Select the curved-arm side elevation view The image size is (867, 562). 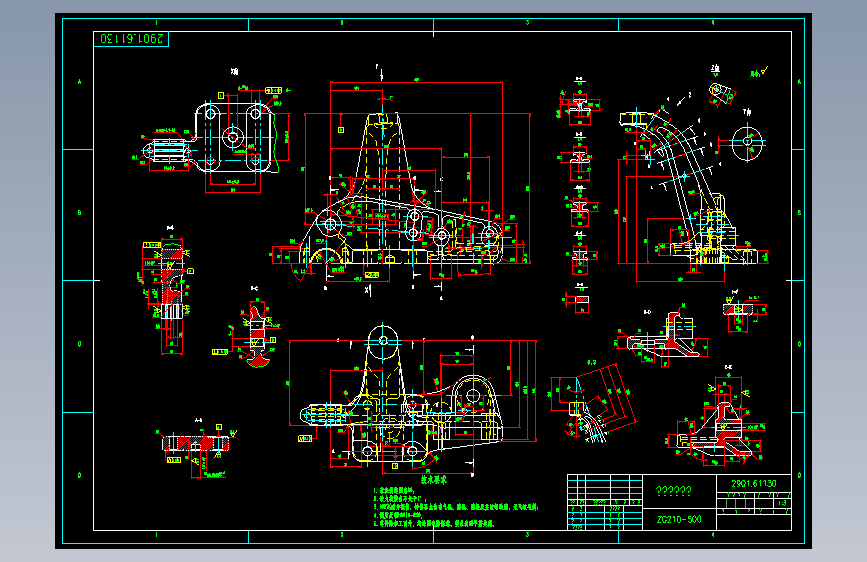[691, 188]
